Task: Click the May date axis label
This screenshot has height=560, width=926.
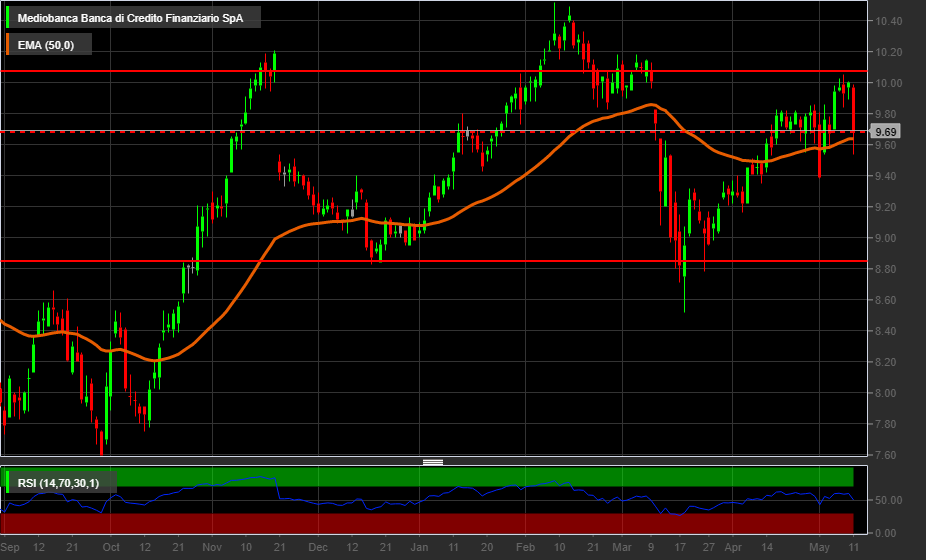Action: tap(820, 548)
